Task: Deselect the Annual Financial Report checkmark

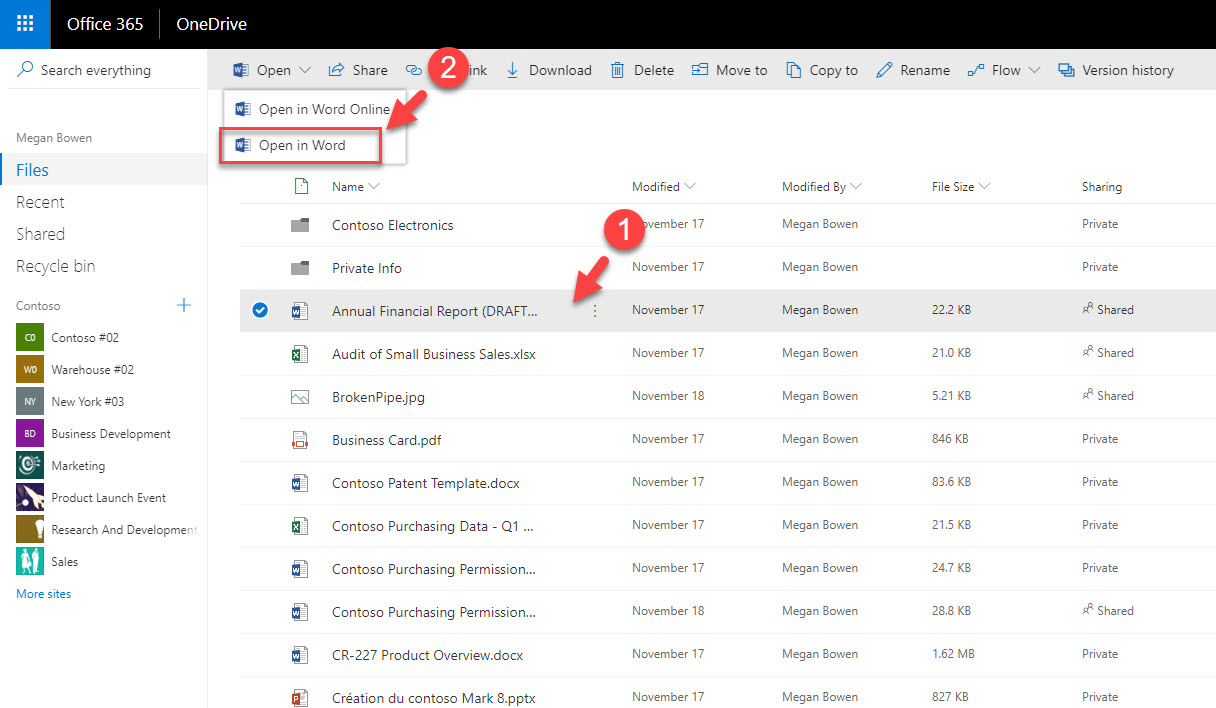Action: [260, 311]
